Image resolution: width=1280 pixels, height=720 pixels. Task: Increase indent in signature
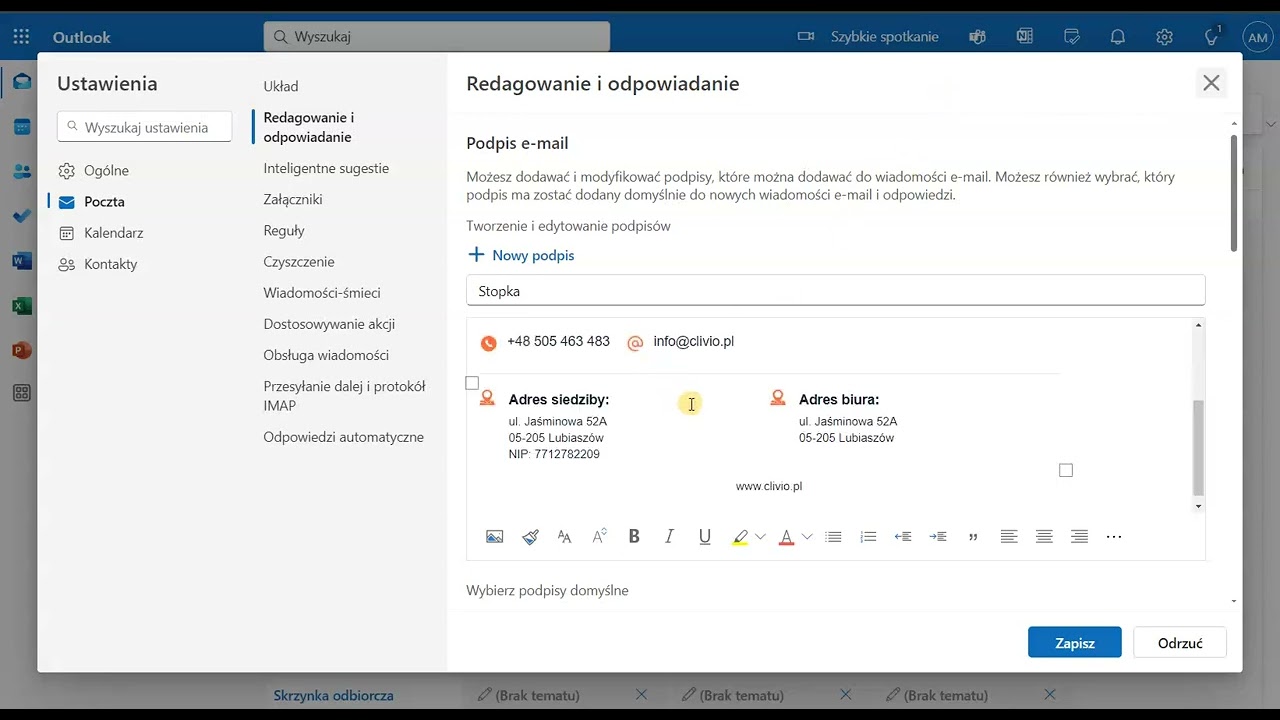(x=938, y=537)
